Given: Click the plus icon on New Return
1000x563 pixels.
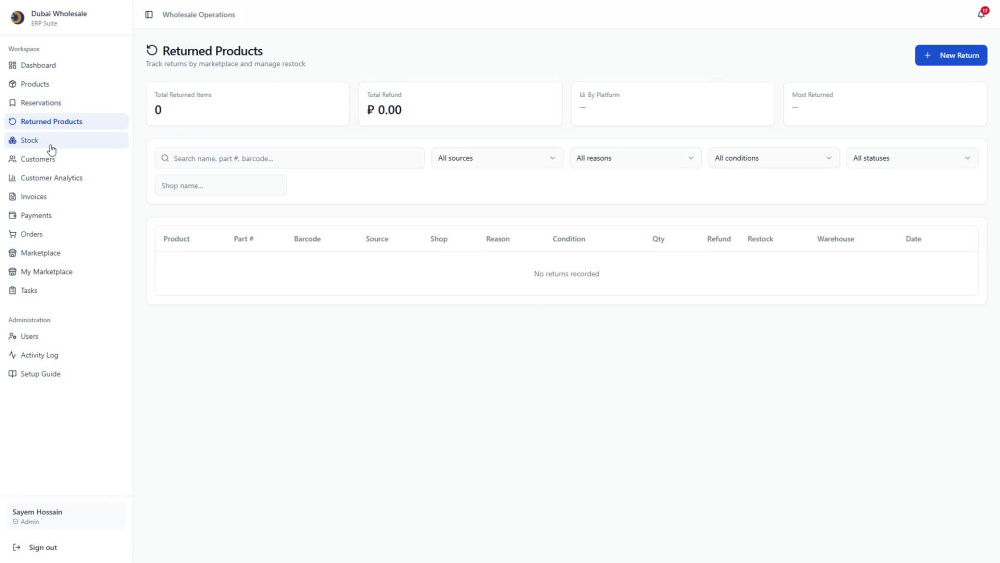Looking at the screenshot, I should [927, 55].
